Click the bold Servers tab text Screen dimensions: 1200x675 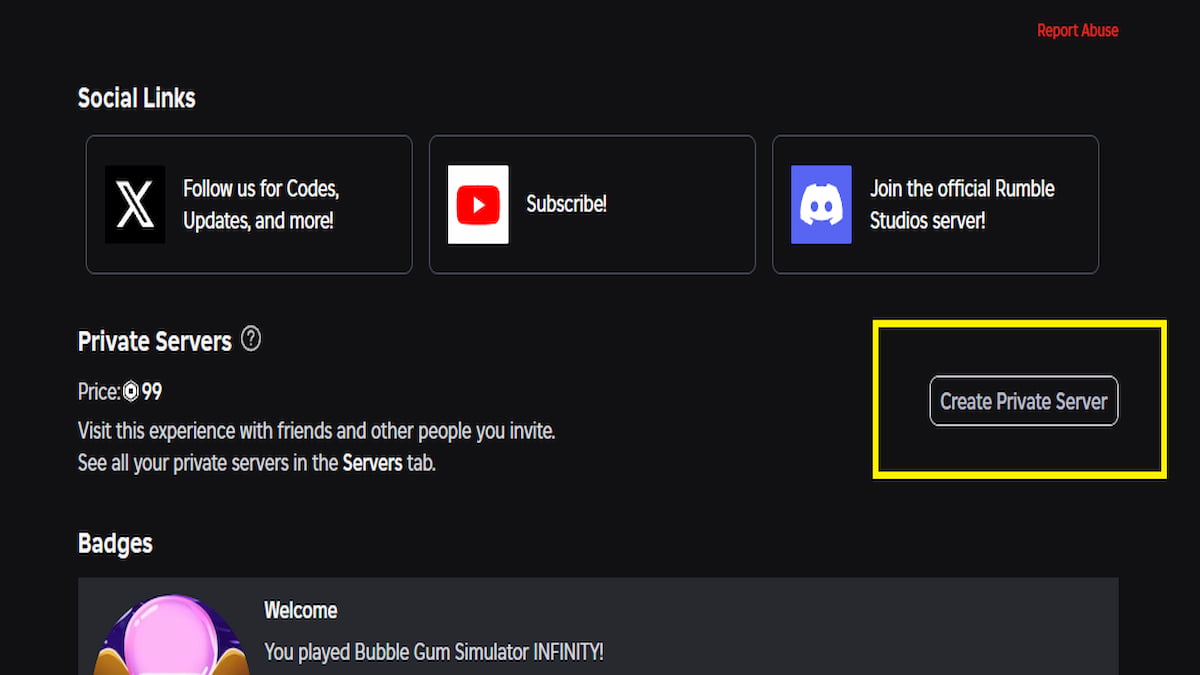(x=372, y=464)
